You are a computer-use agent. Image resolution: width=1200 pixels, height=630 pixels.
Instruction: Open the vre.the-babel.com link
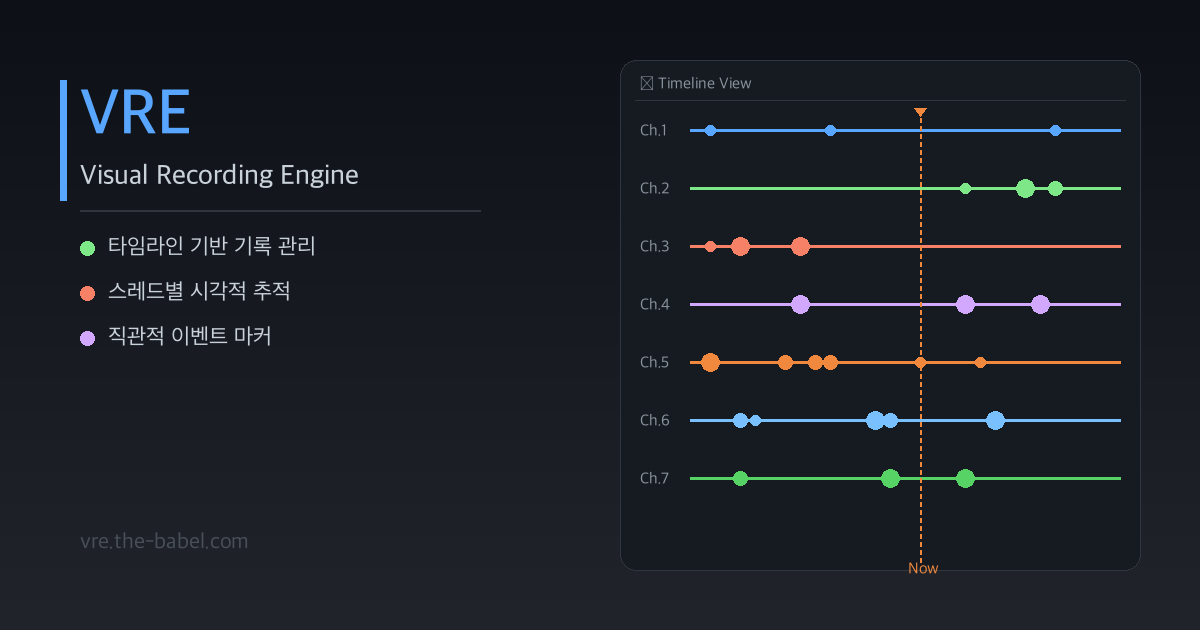(x=164, y=541)
